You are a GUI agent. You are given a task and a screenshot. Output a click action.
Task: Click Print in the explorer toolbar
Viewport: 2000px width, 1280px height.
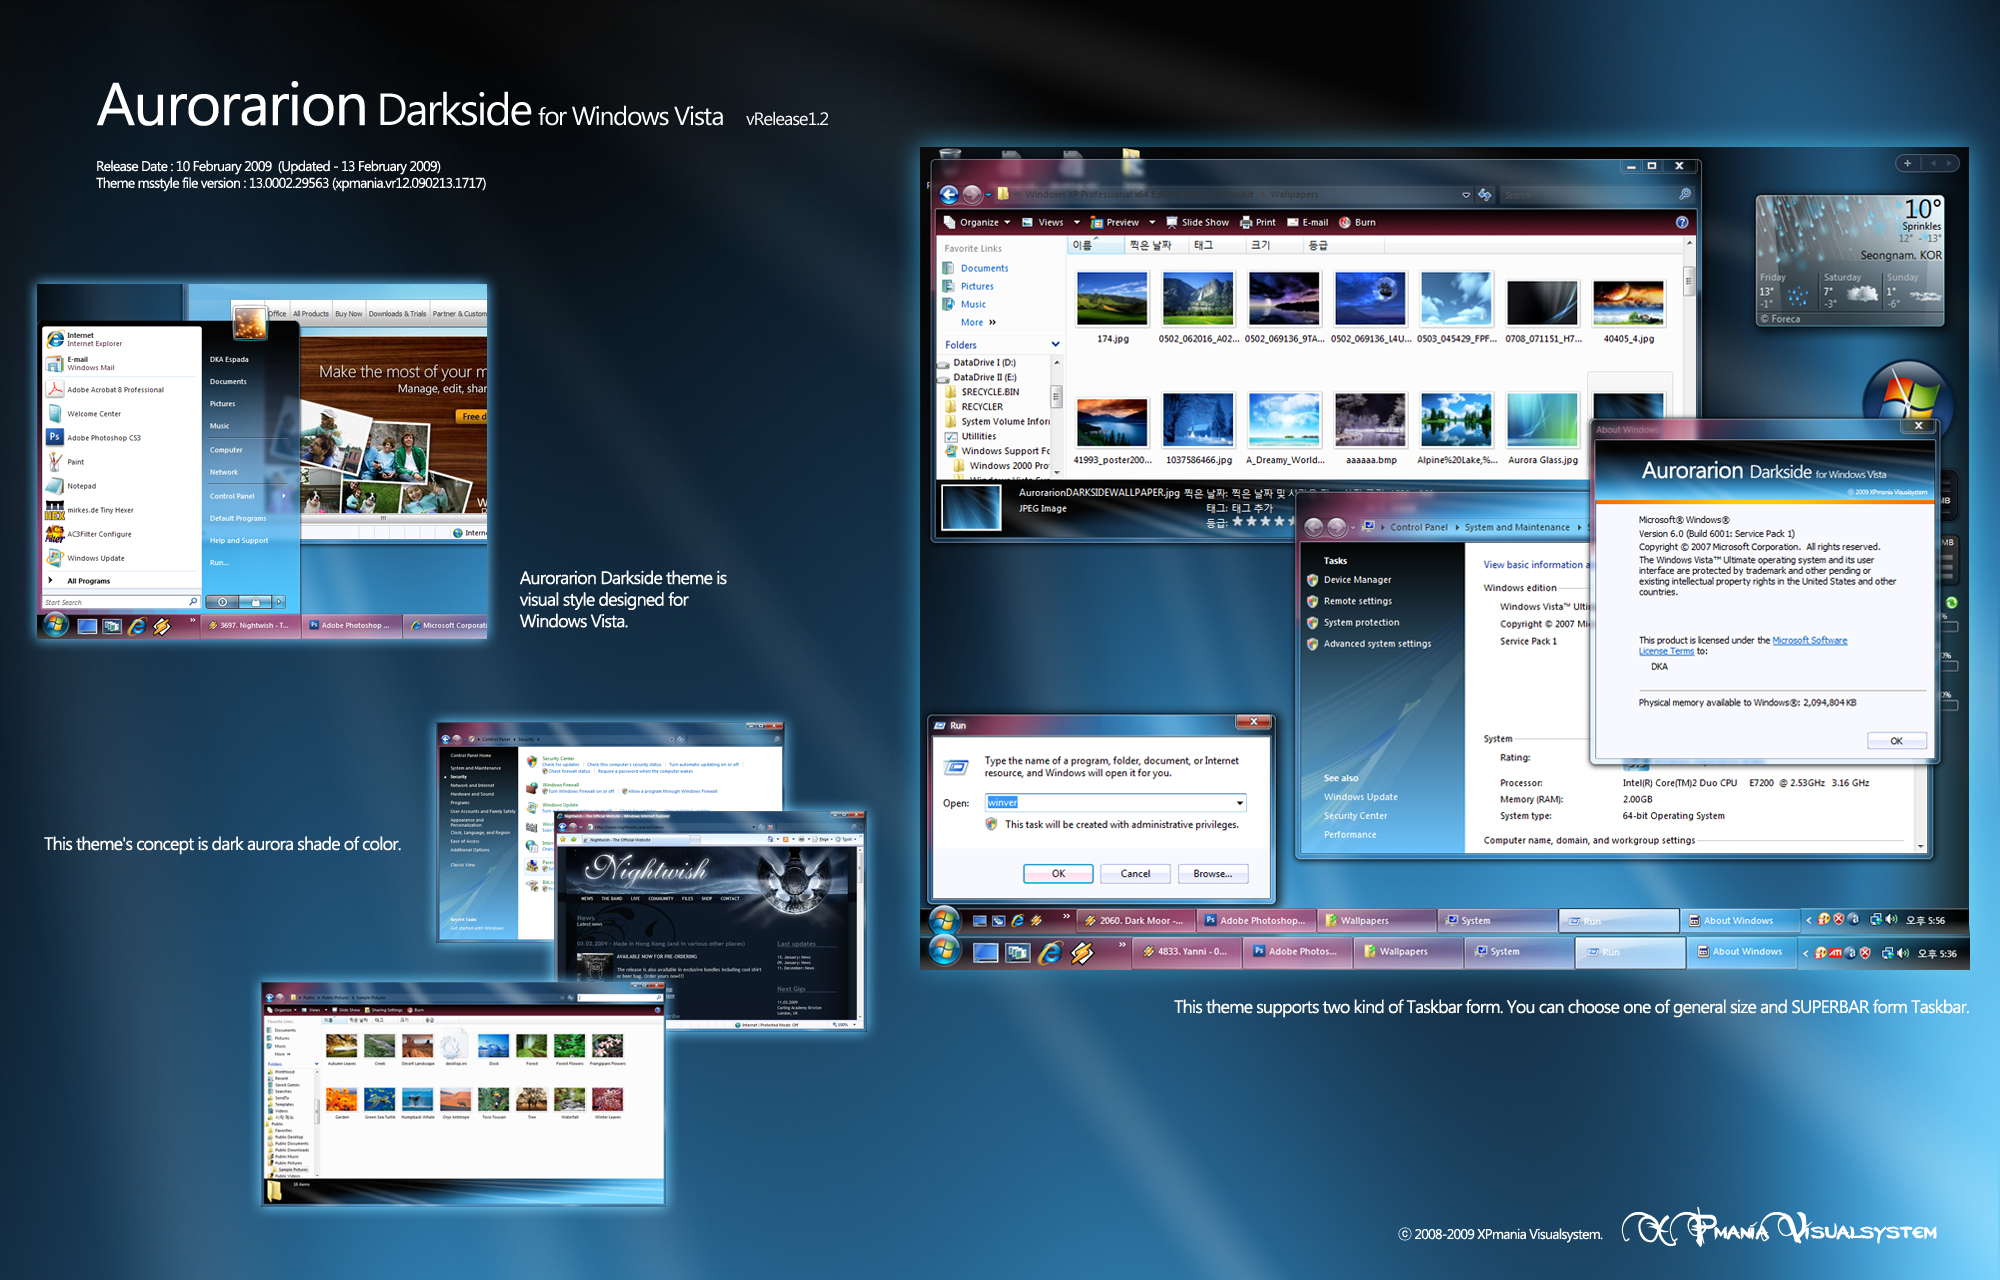point(1258,222)
